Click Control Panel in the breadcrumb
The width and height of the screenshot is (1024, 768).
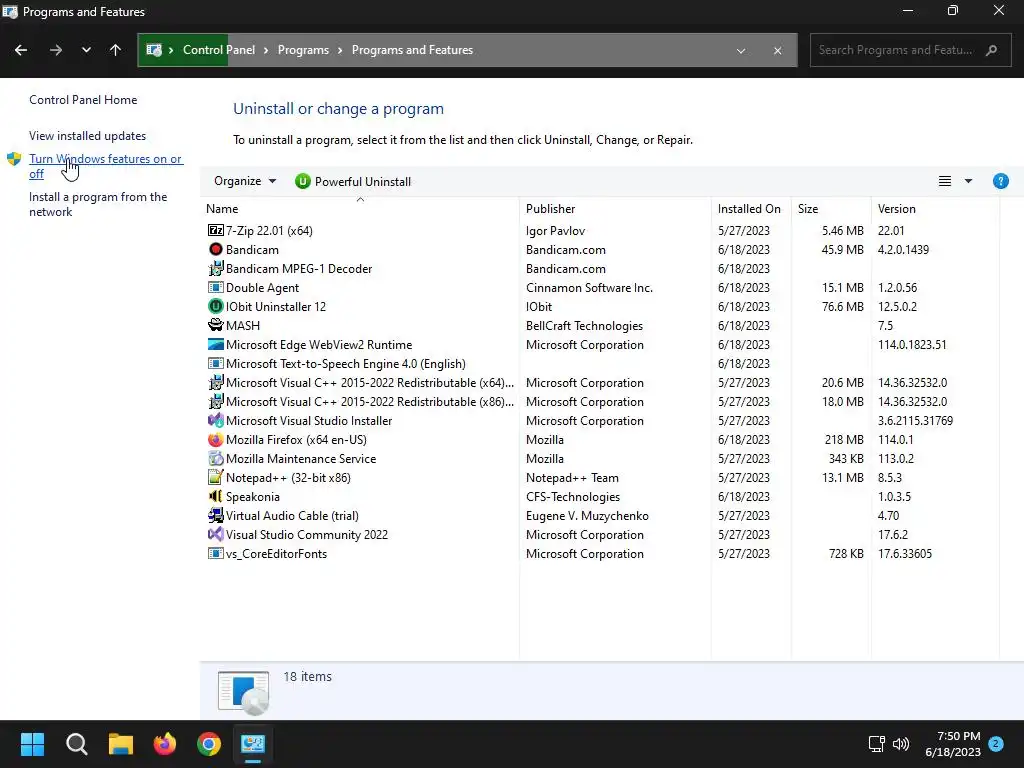pos(219,50)
